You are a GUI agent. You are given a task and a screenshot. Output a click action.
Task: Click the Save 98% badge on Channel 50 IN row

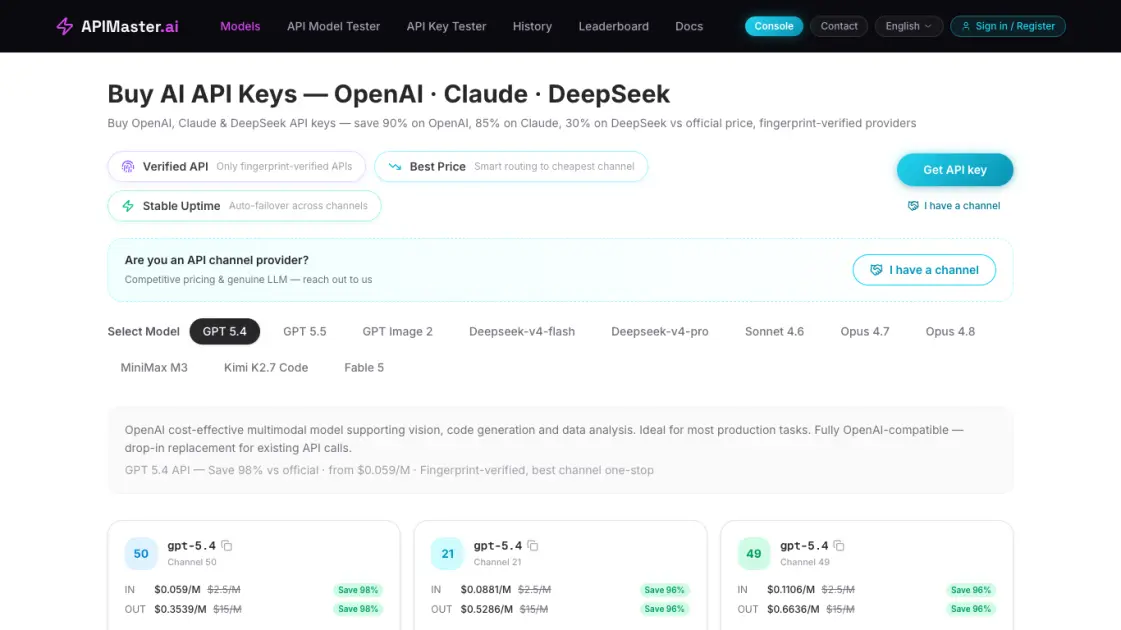pyautogui.click(x=357, y=590)
